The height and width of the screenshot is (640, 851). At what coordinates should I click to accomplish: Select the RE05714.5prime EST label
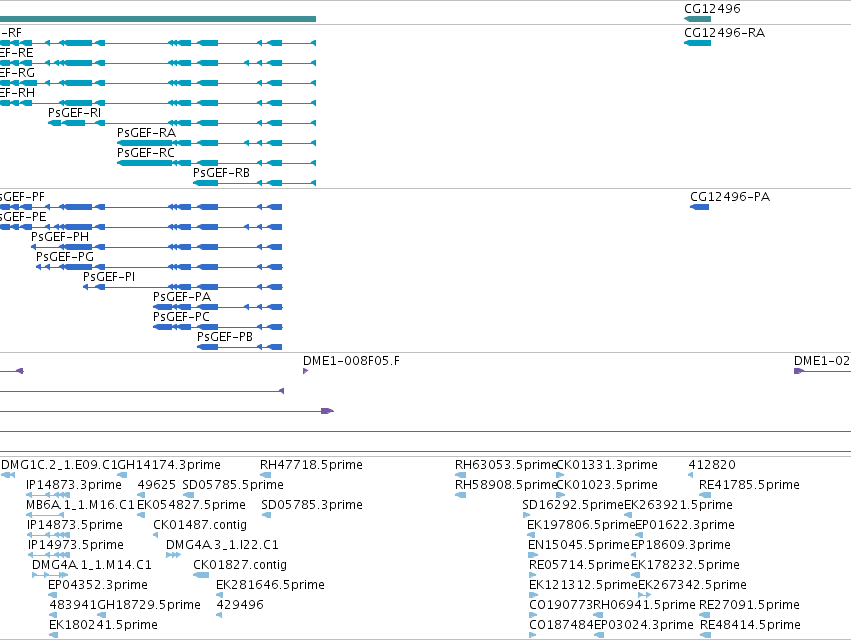click(x=580, y=566)
